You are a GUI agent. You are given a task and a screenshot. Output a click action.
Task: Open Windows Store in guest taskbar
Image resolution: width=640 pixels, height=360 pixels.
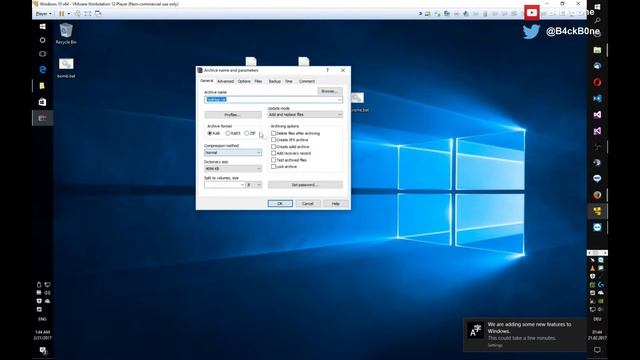coord(42,102)
